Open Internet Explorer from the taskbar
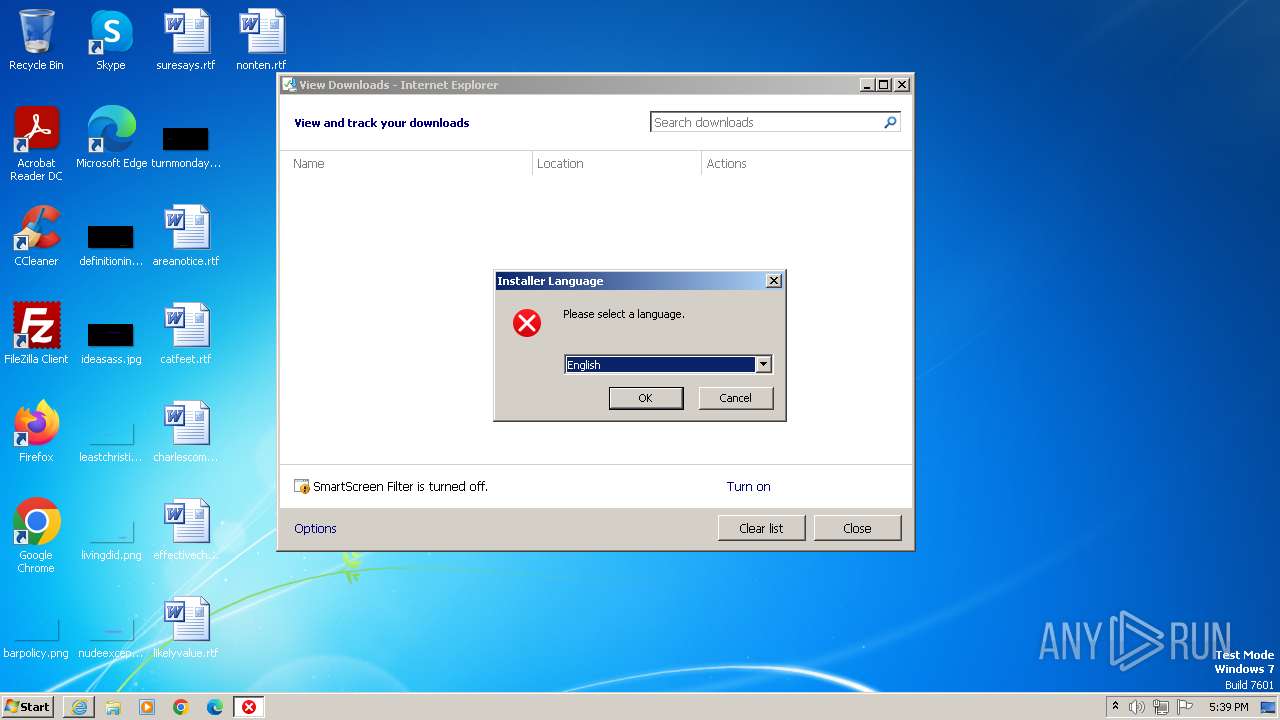The height and width of the screenshot is (720, 1280). [x=79, y=707]
